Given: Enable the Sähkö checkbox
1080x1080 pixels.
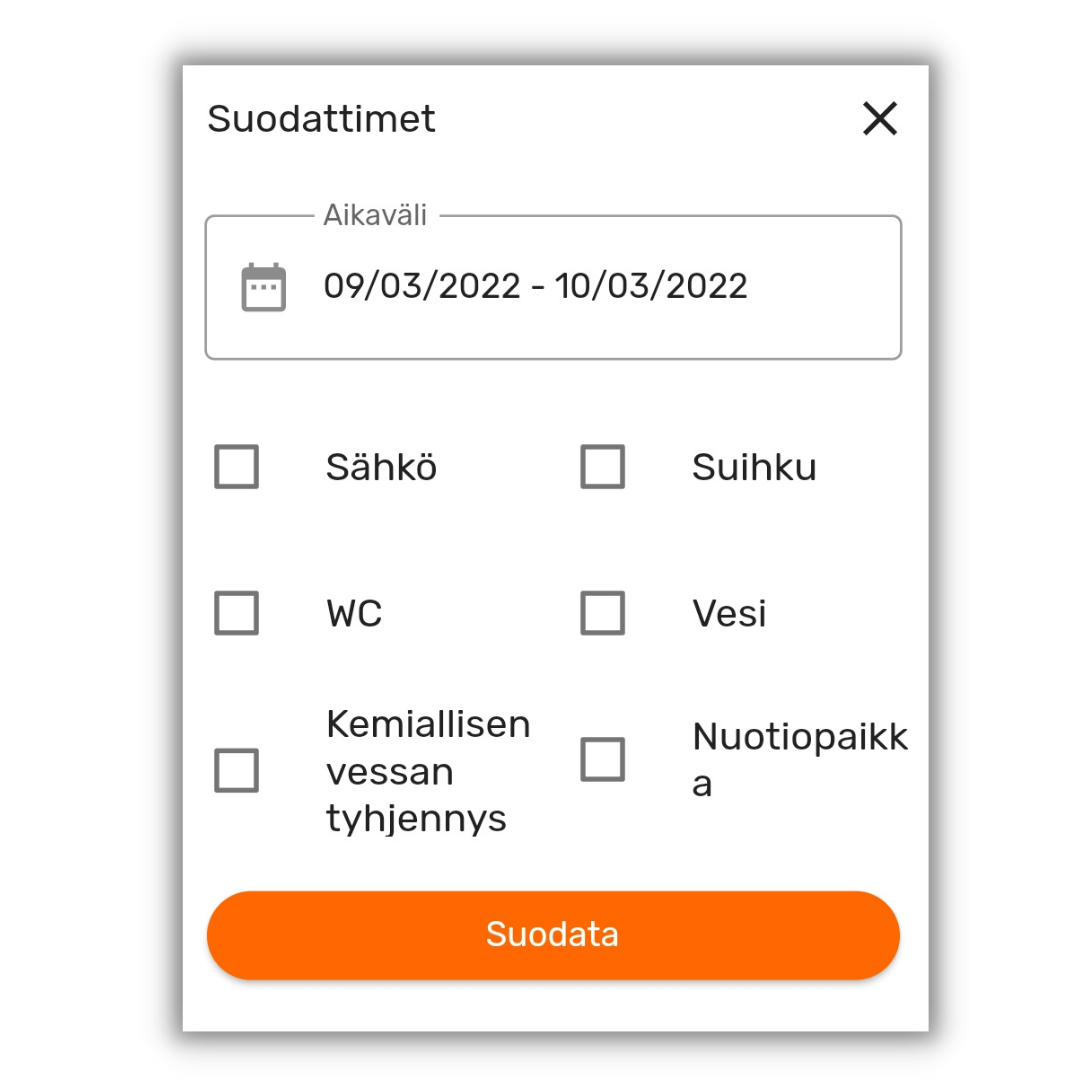Looking at the screenshot, I should [x=237, y=467].
